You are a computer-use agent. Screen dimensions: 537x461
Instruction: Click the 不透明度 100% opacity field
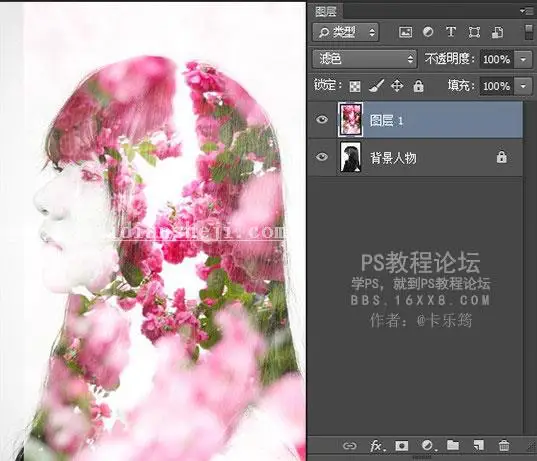tap(497, 59)
